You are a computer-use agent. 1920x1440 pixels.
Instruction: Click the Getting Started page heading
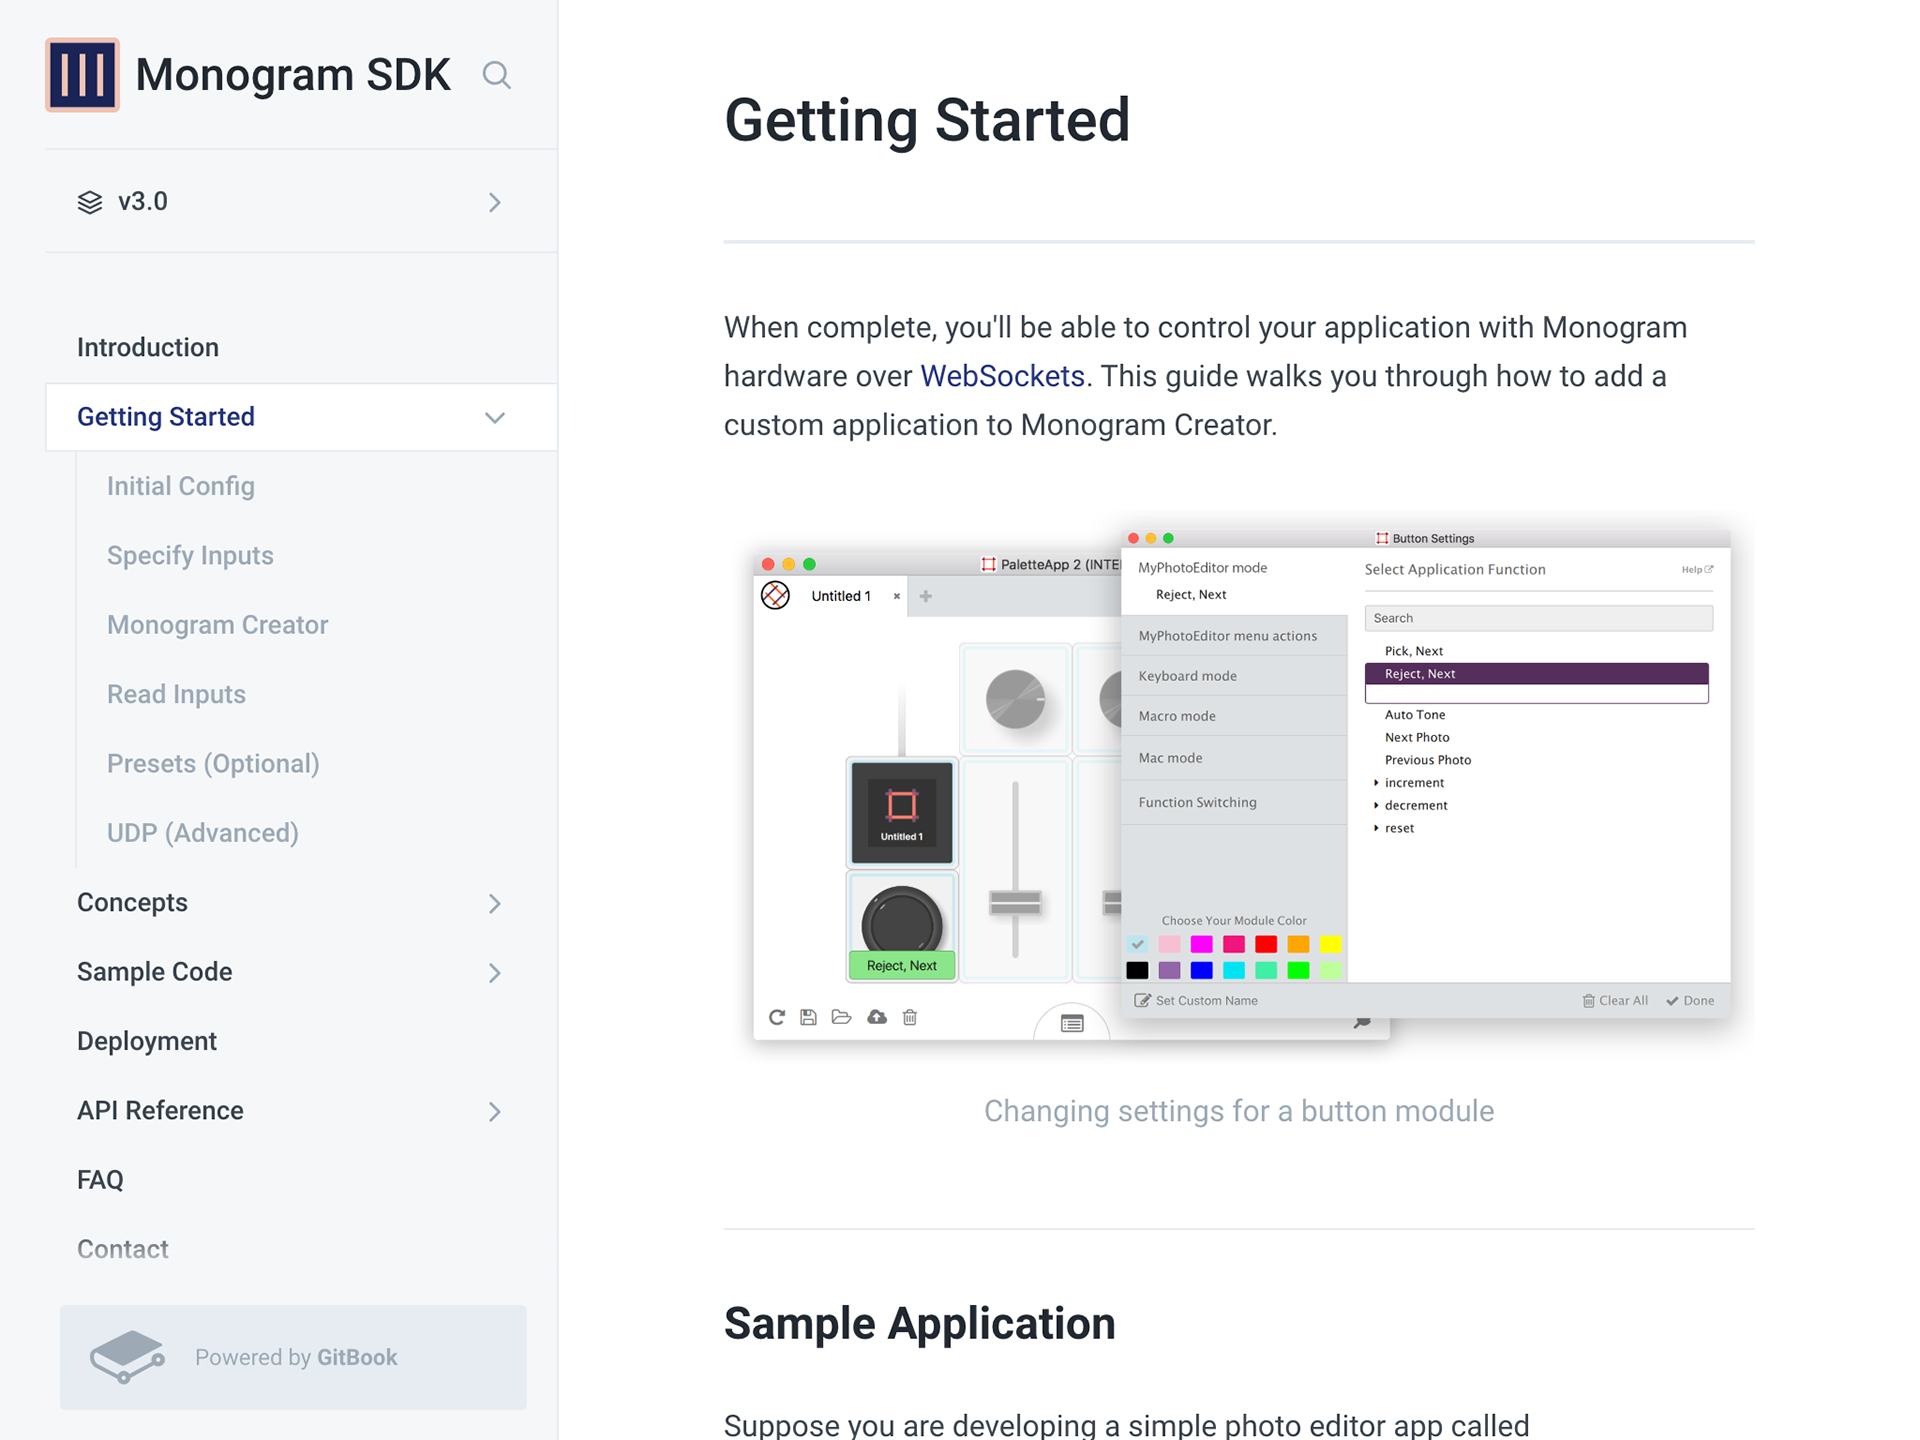927,120
